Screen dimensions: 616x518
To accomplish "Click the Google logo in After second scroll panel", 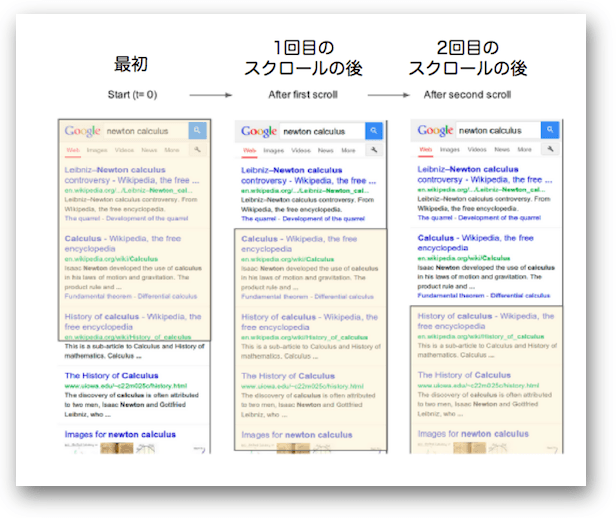I will [x=435, y=130].
